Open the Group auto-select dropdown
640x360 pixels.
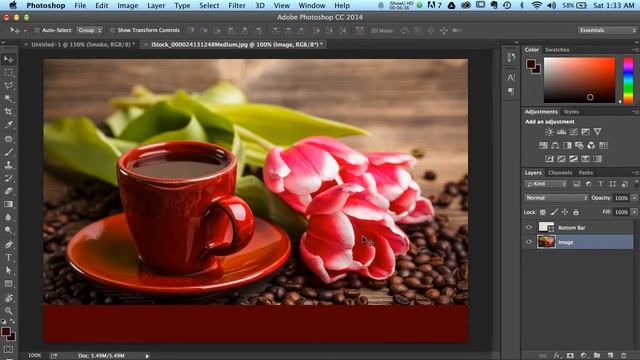(x=90, y=30)
